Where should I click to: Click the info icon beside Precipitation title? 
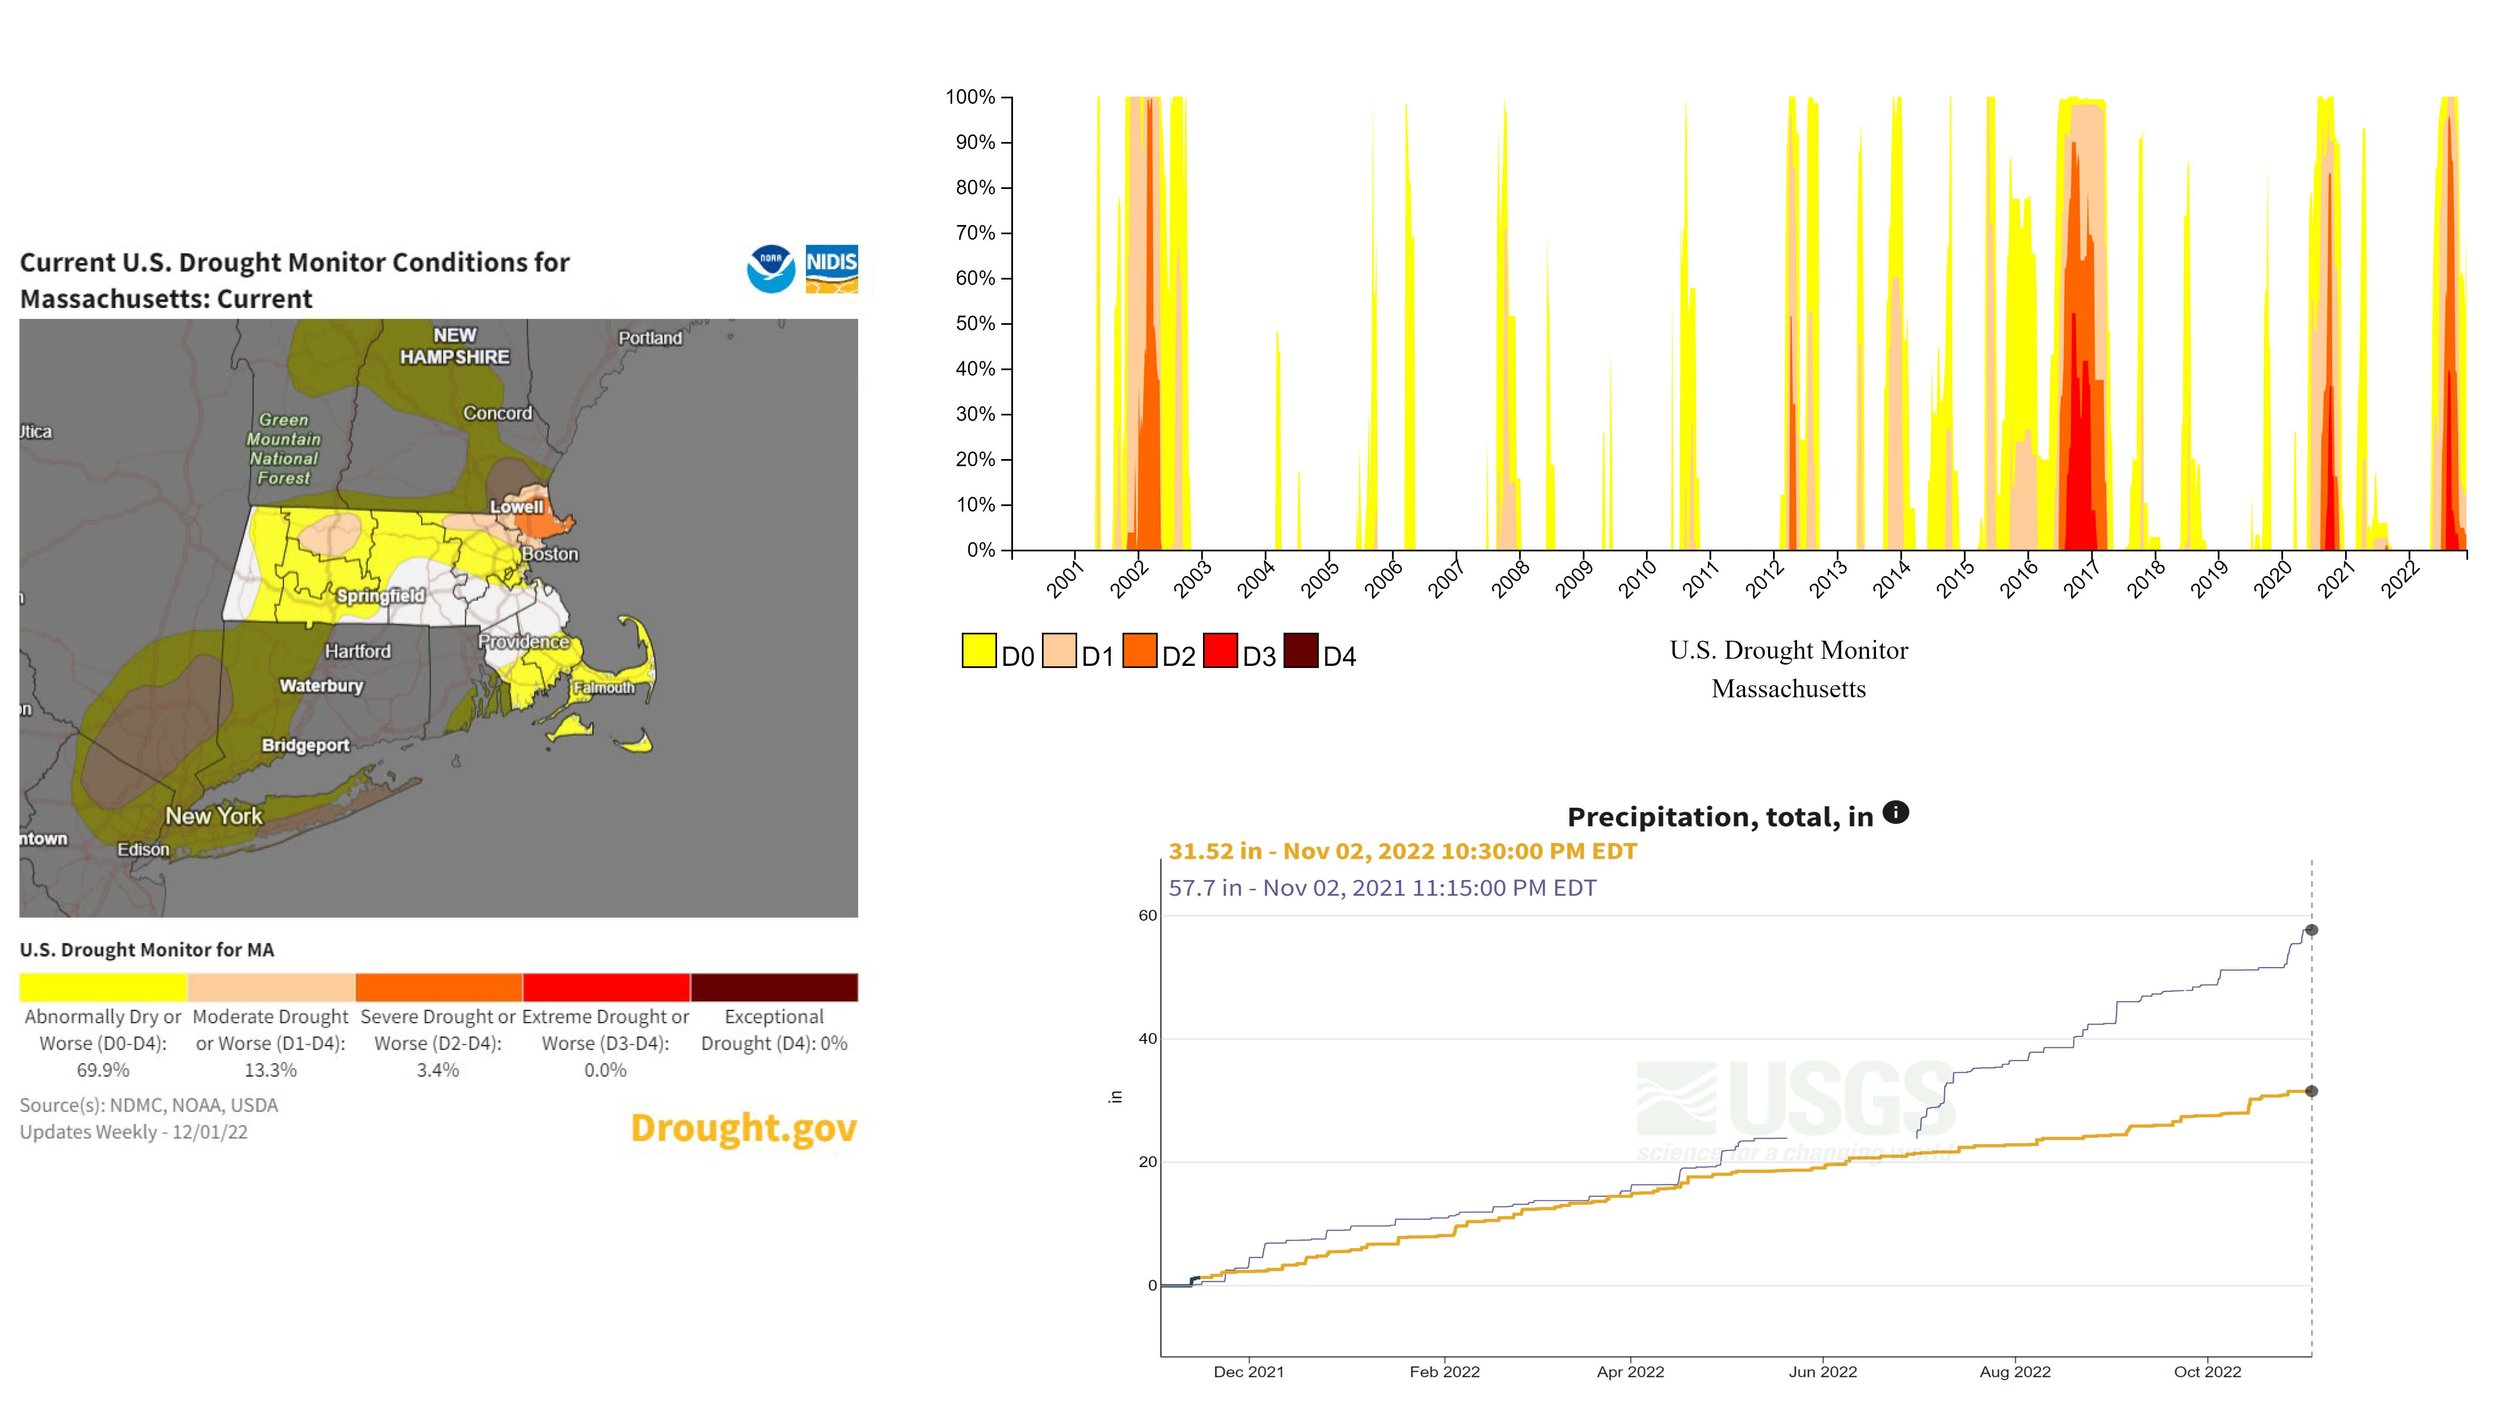point(1895,812)
